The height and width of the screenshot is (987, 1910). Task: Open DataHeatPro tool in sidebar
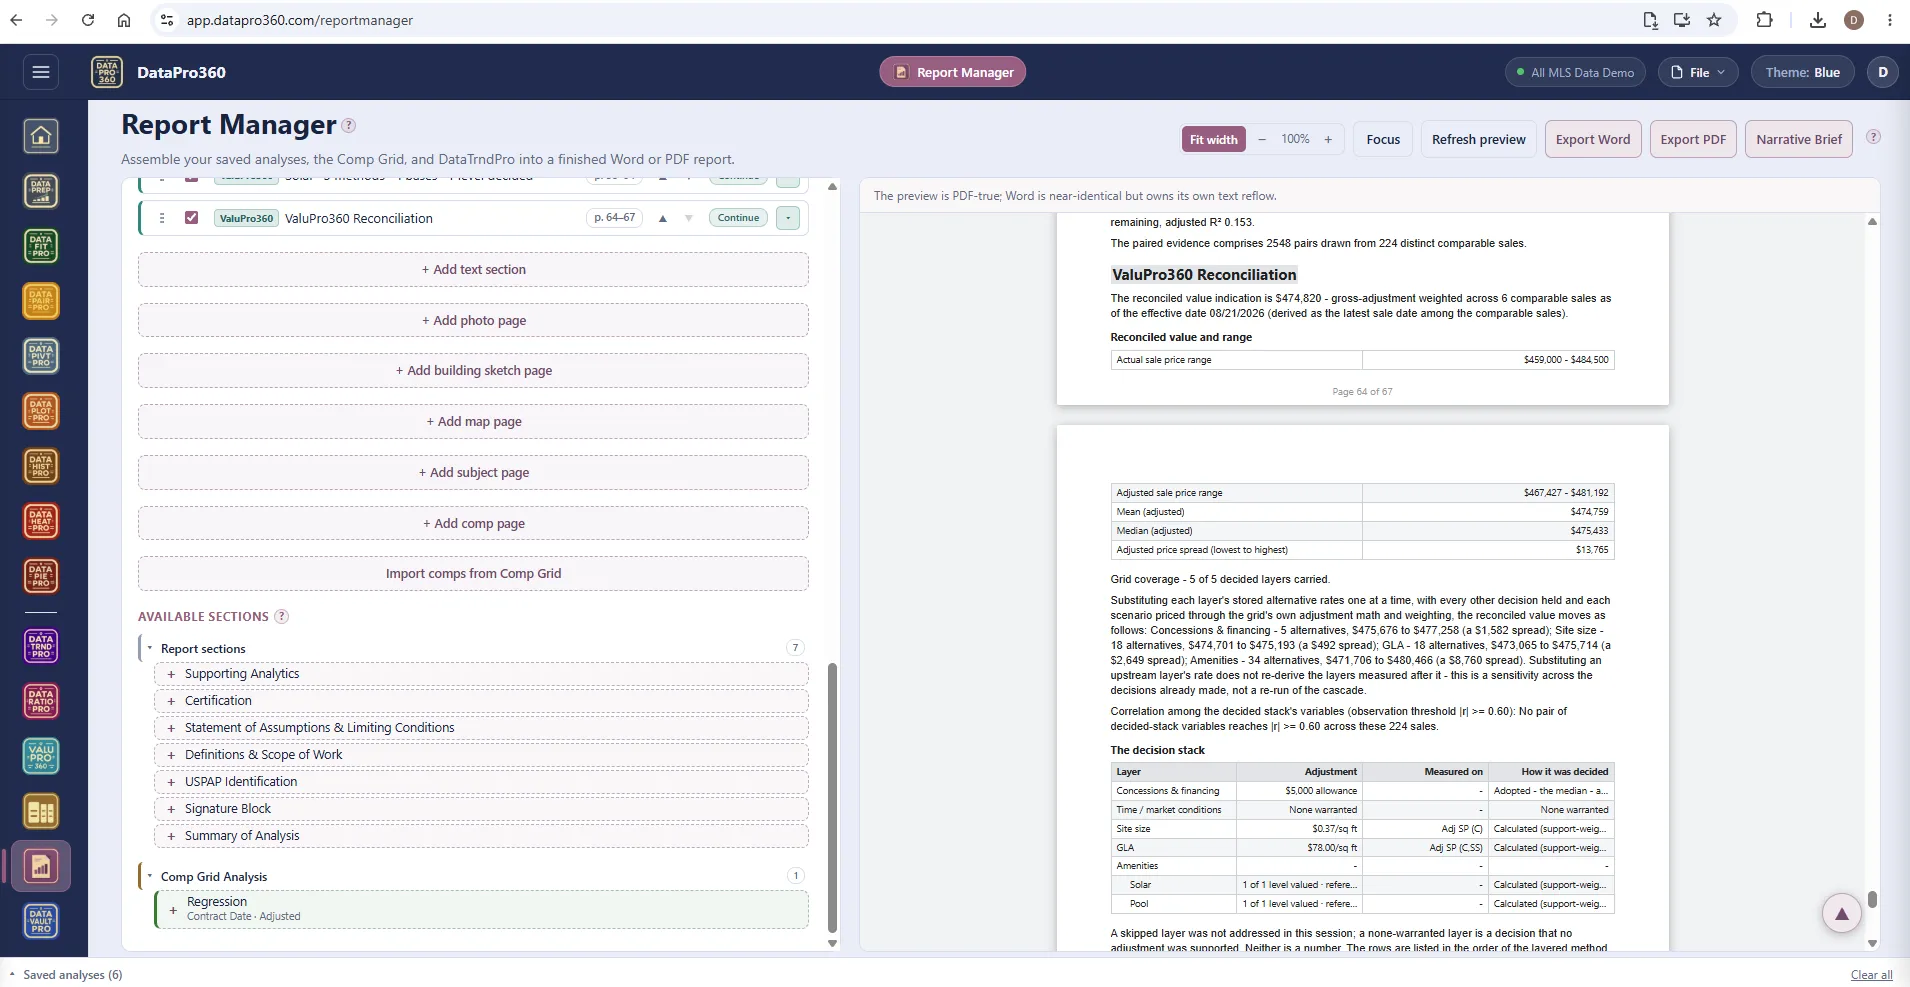(41, 521)
